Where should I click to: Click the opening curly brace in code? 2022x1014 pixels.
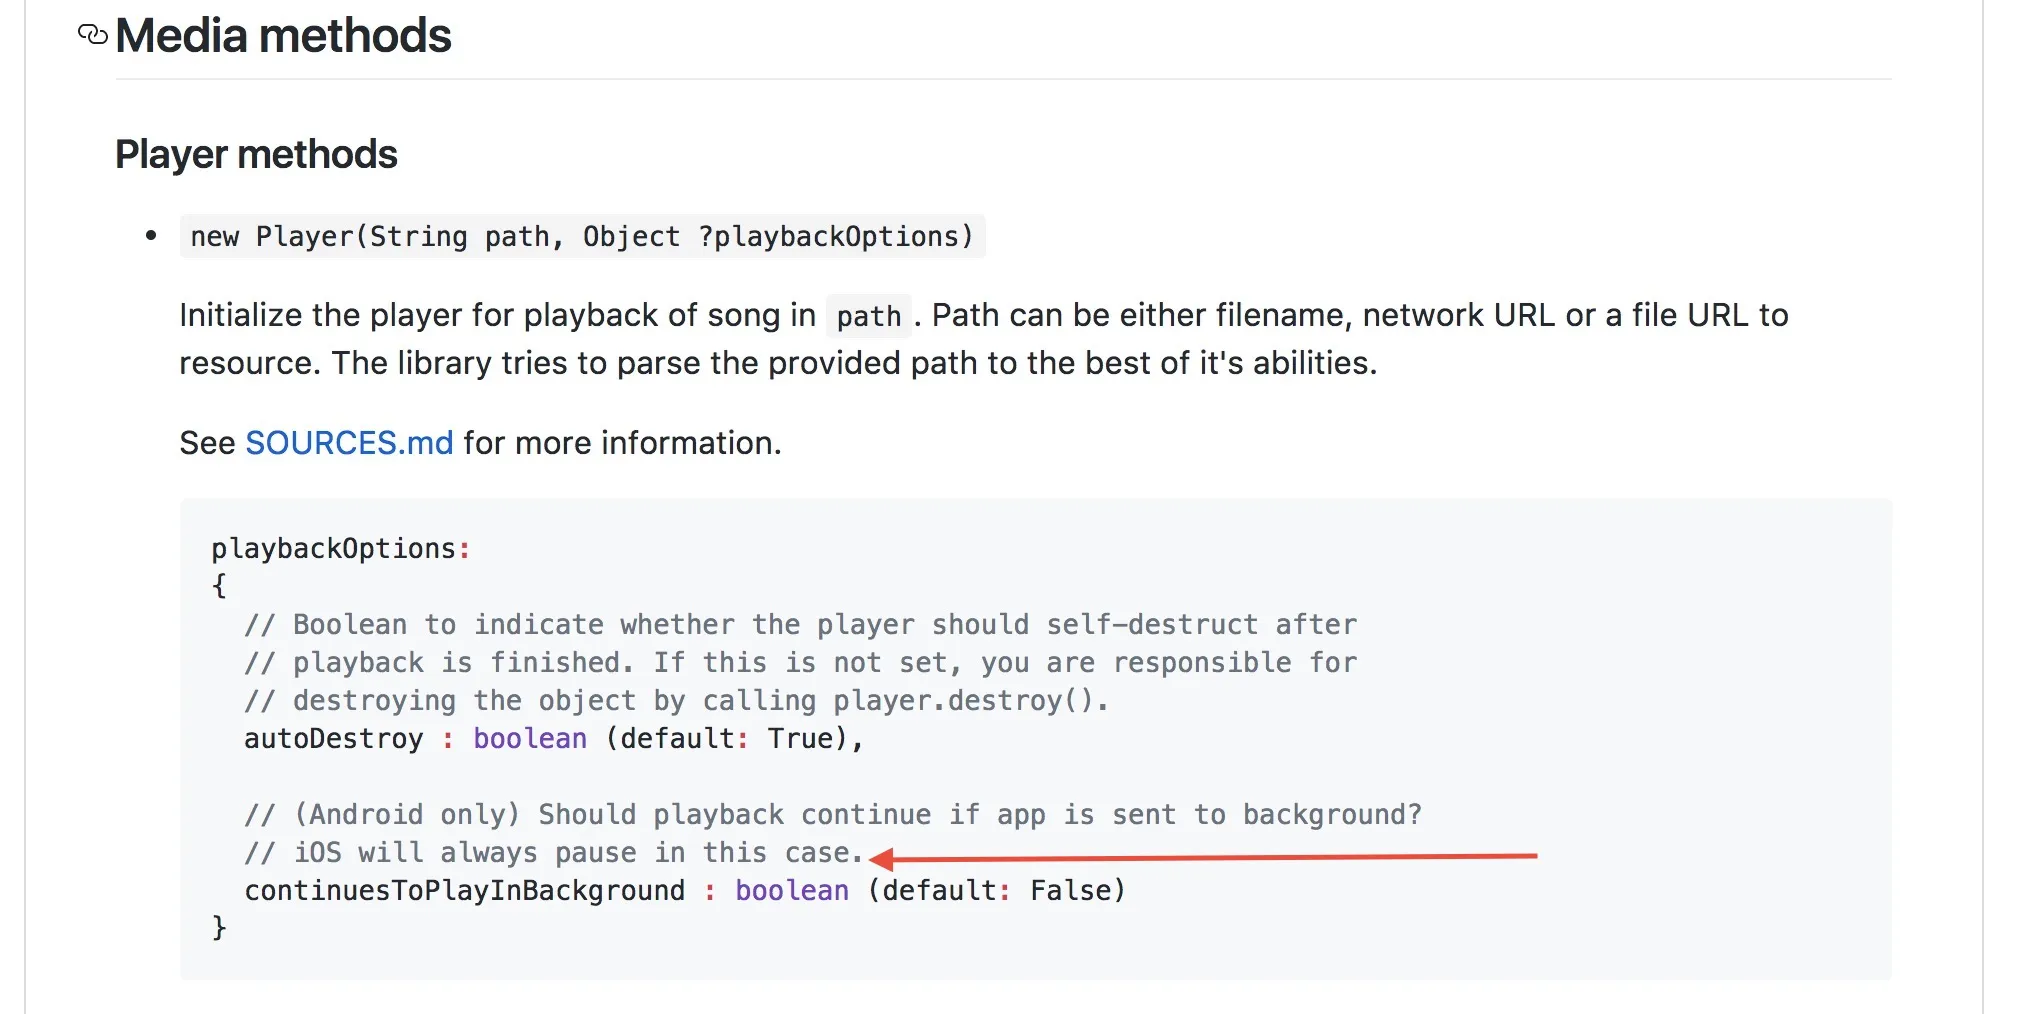[x=219, y=586]
